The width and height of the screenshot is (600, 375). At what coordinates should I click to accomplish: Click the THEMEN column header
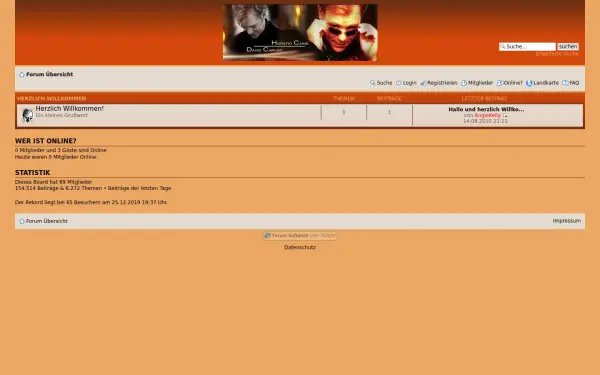click(x=344, y=99)
